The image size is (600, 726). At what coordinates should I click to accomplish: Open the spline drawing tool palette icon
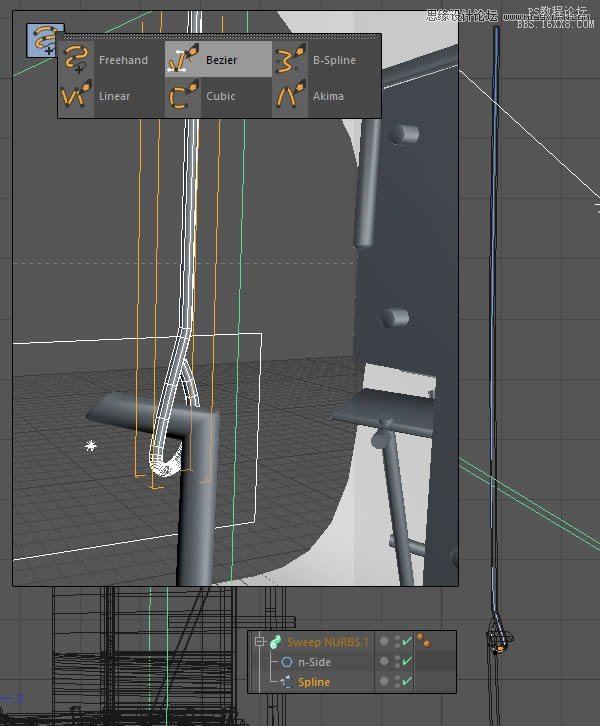tap(44, 40)
